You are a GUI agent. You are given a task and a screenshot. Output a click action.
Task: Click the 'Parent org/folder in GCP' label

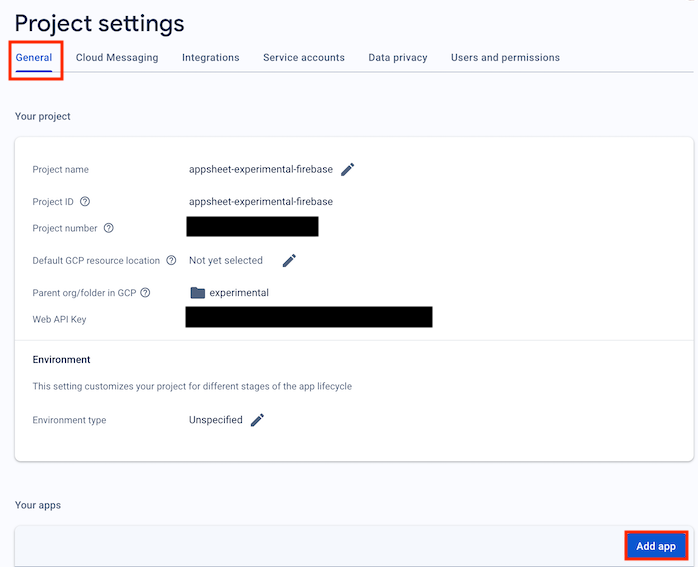(84, 293)
